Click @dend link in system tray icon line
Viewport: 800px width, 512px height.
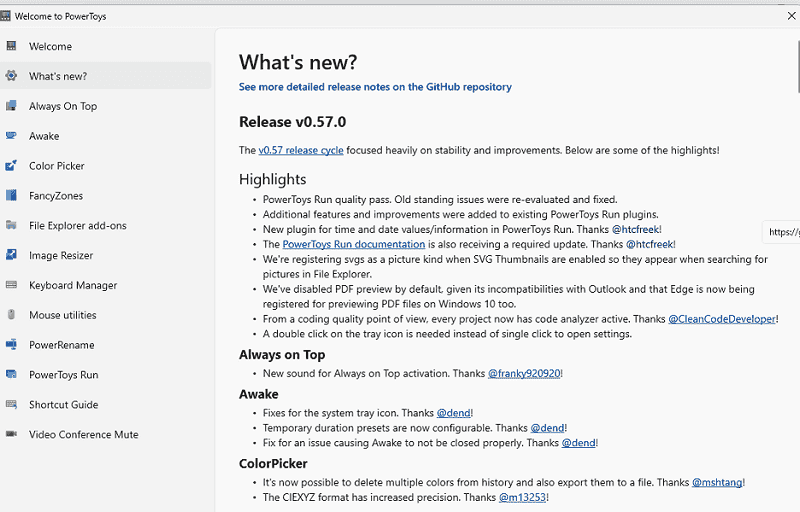tap(454, 413)
